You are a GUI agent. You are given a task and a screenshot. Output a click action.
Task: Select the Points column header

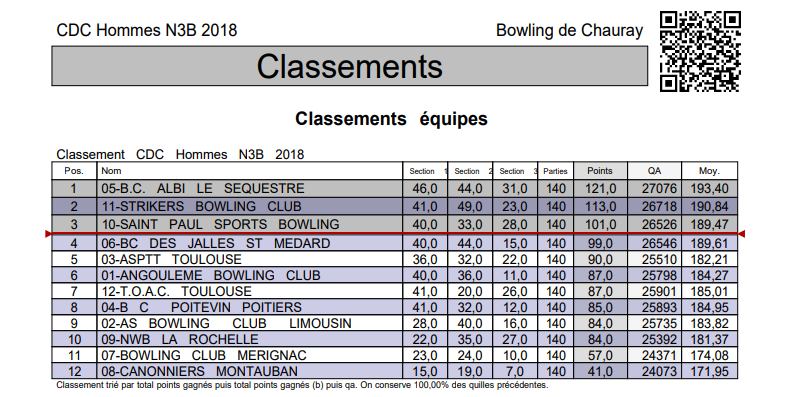[600, 171]
